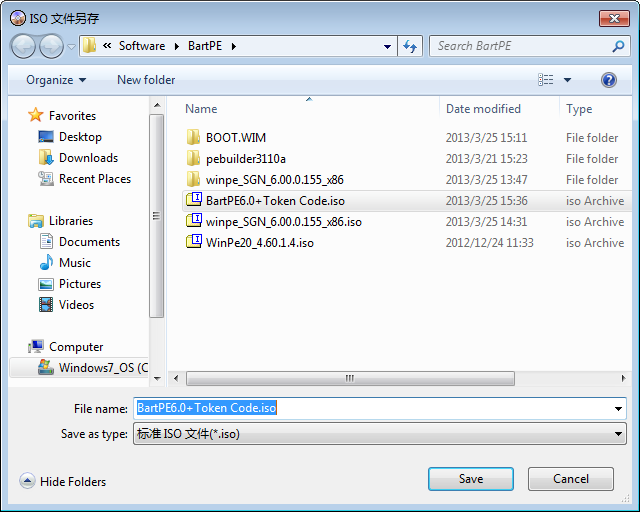Open Downloads in Favorites
This screenshot has height=512, width=640.
(x=88, y=158)
